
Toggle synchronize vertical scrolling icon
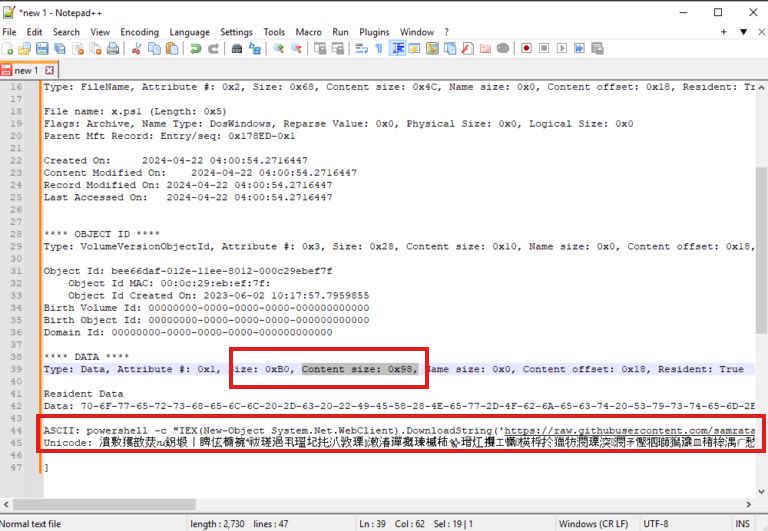click(320, 48)
